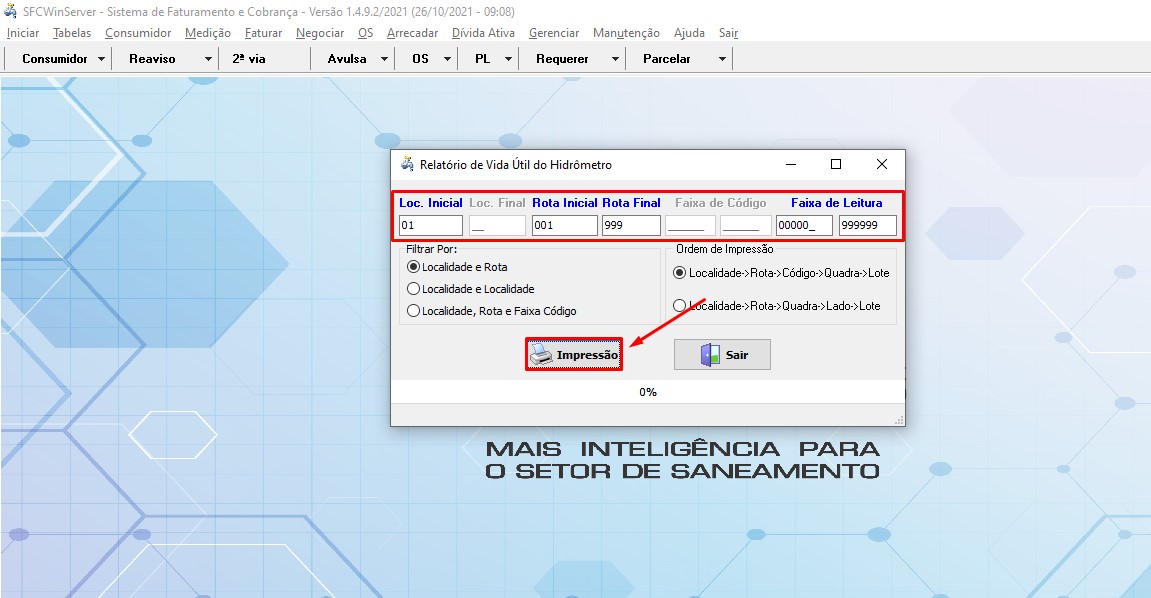Click the dialog resize grip corner
The width and height of the screenshot is (1151, 598).
pyautogui.click(x=898, y=419)
